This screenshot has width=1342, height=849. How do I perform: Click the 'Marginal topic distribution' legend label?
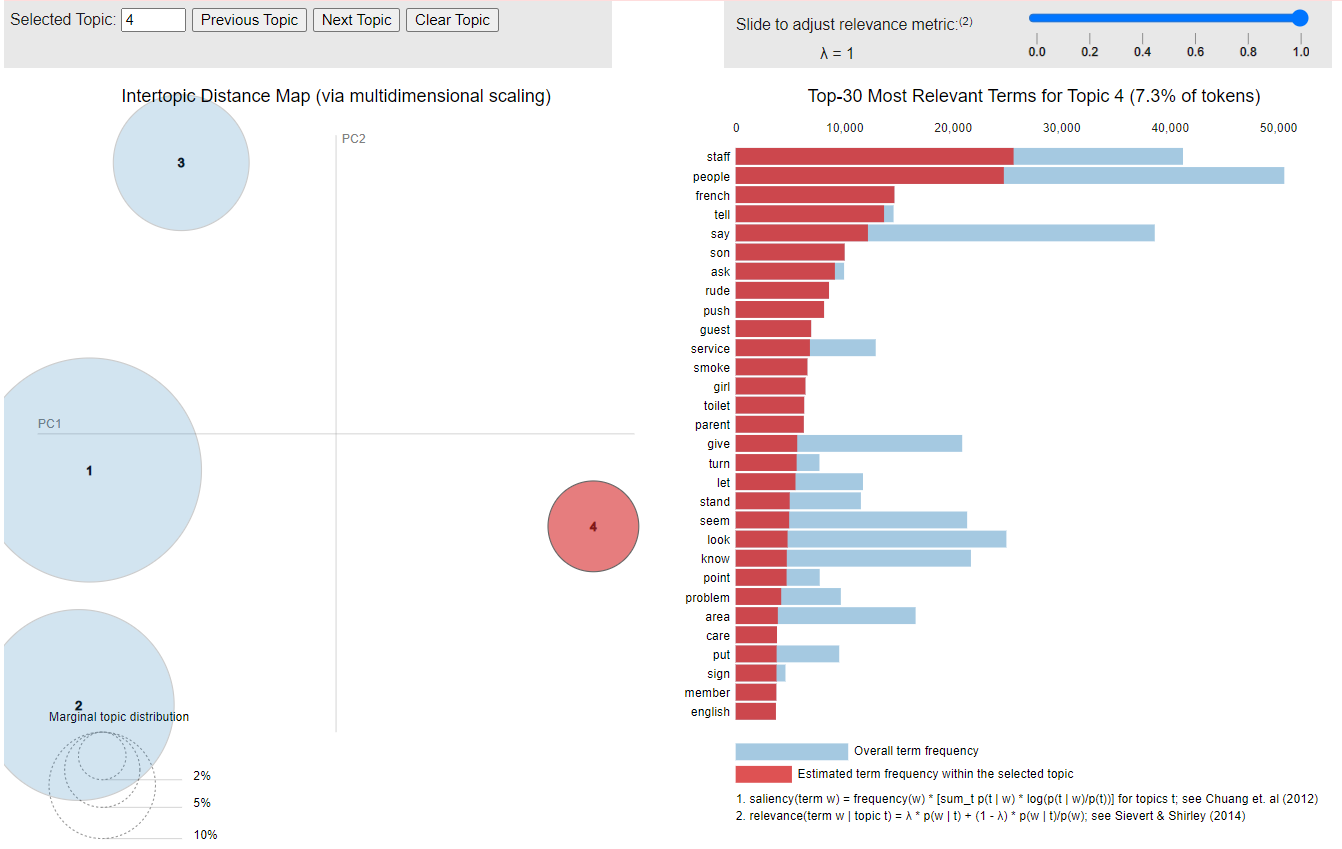click(119, 717)
